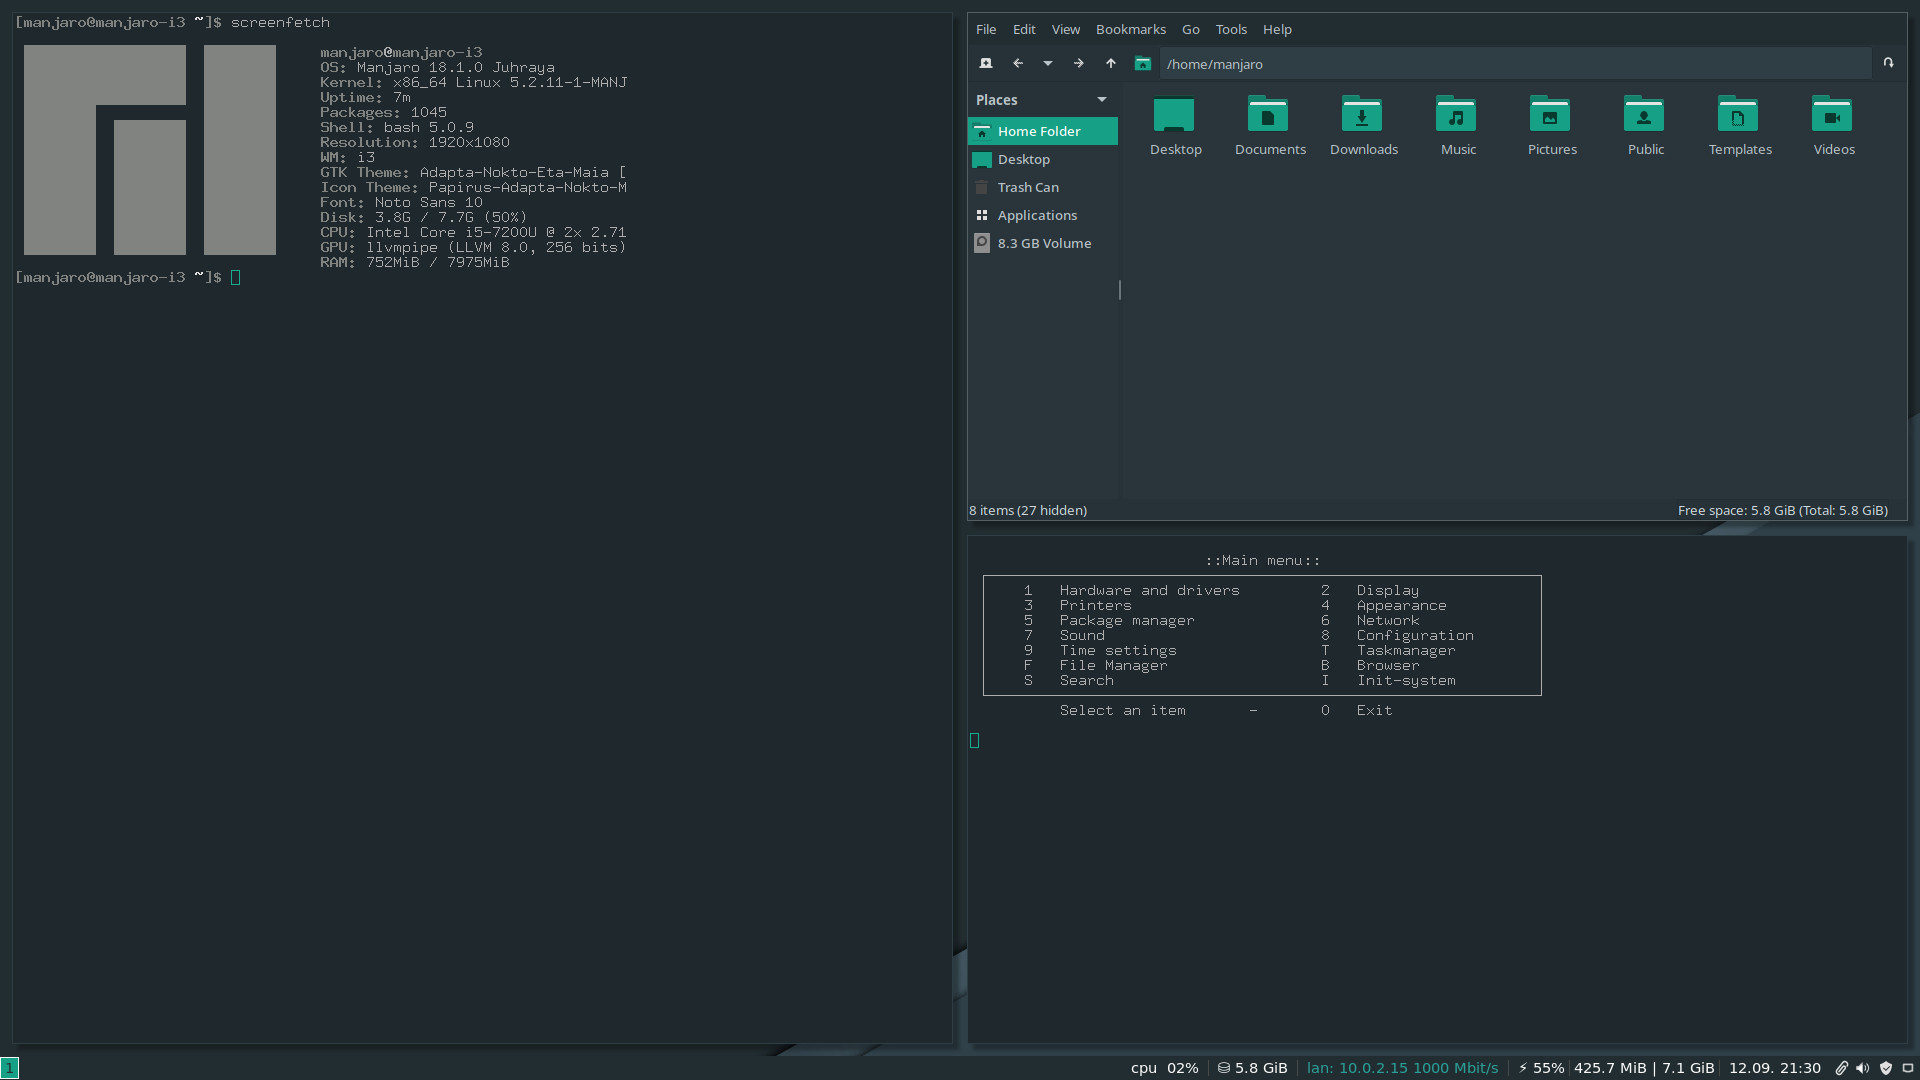
Task: Open the shield update tray icon
Action: 1886,1068
